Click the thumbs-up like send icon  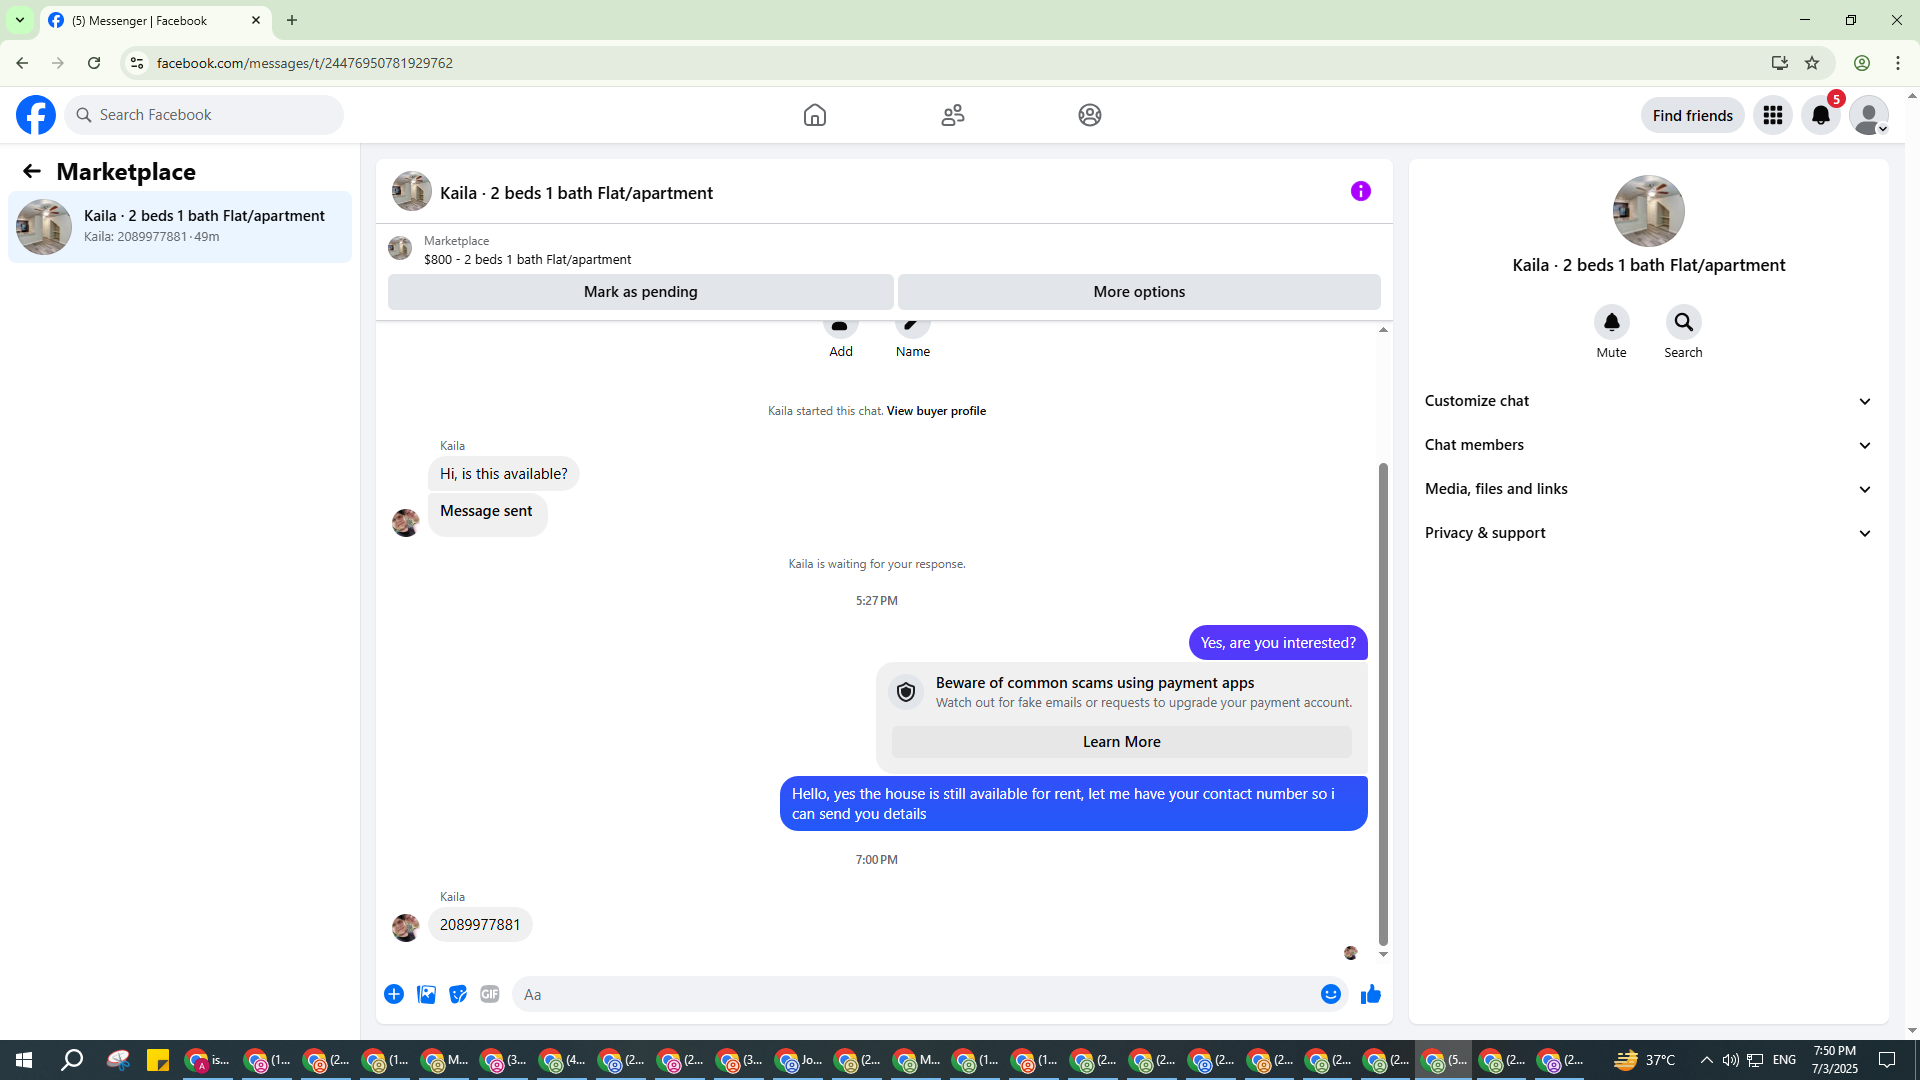click(1370, 994)
